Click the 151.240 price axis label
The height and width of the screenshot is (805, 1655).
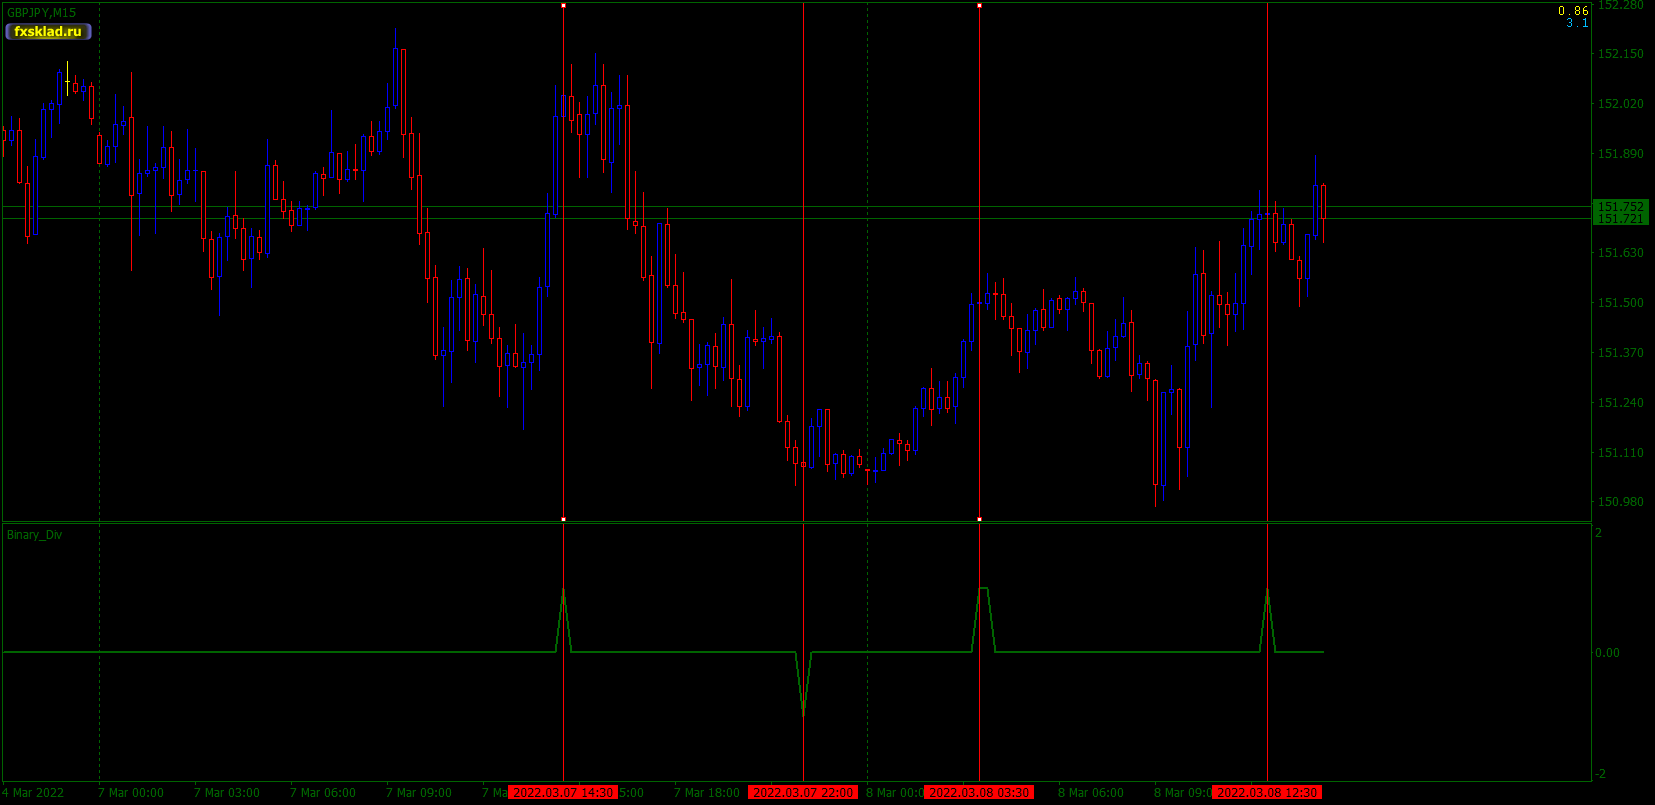click(1620, 403)
